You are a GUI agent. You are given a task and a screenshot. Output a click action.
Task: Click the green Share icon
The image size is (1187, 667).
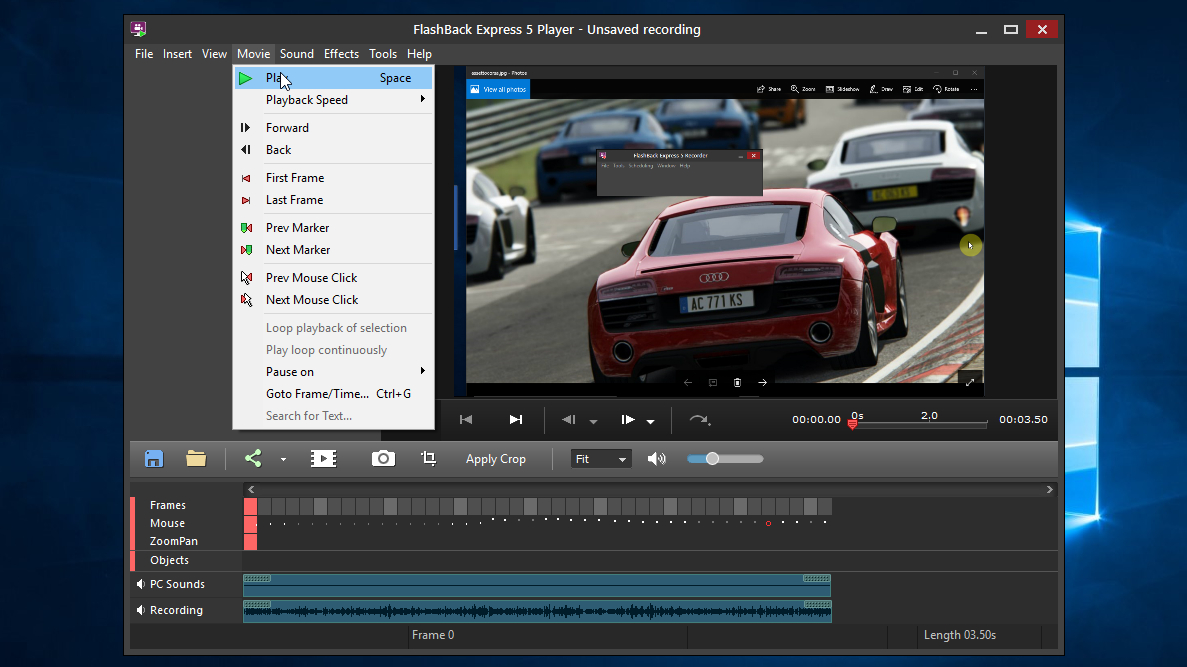(x=253, y=459)
